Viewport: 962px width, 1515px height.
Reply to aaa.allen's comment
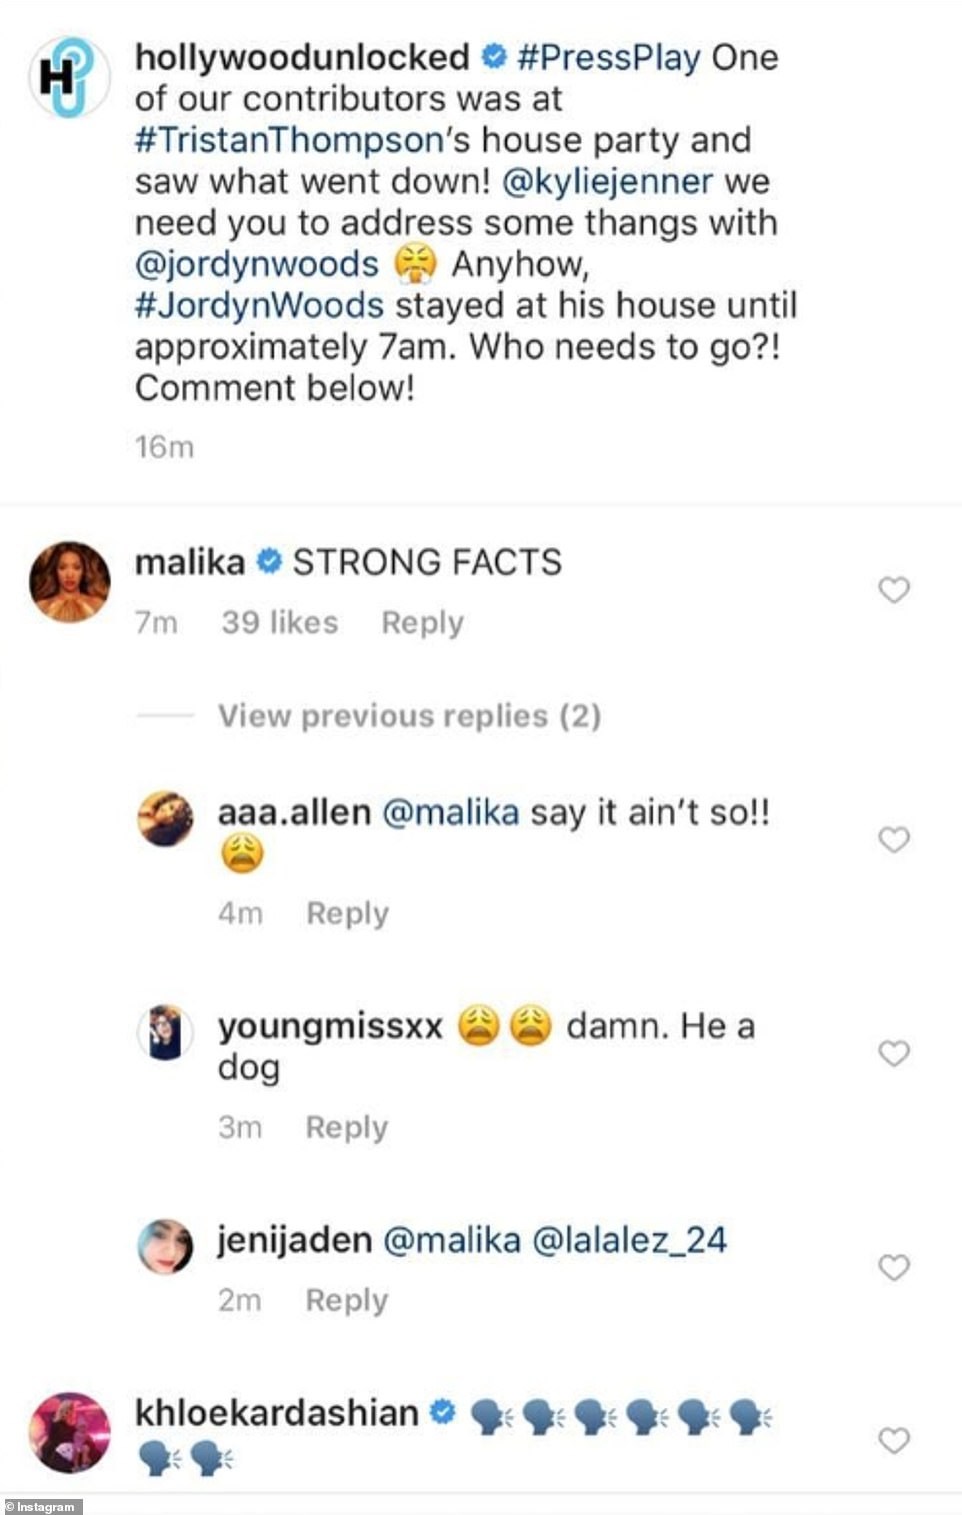pyautogui.click(x=347, y=913)
